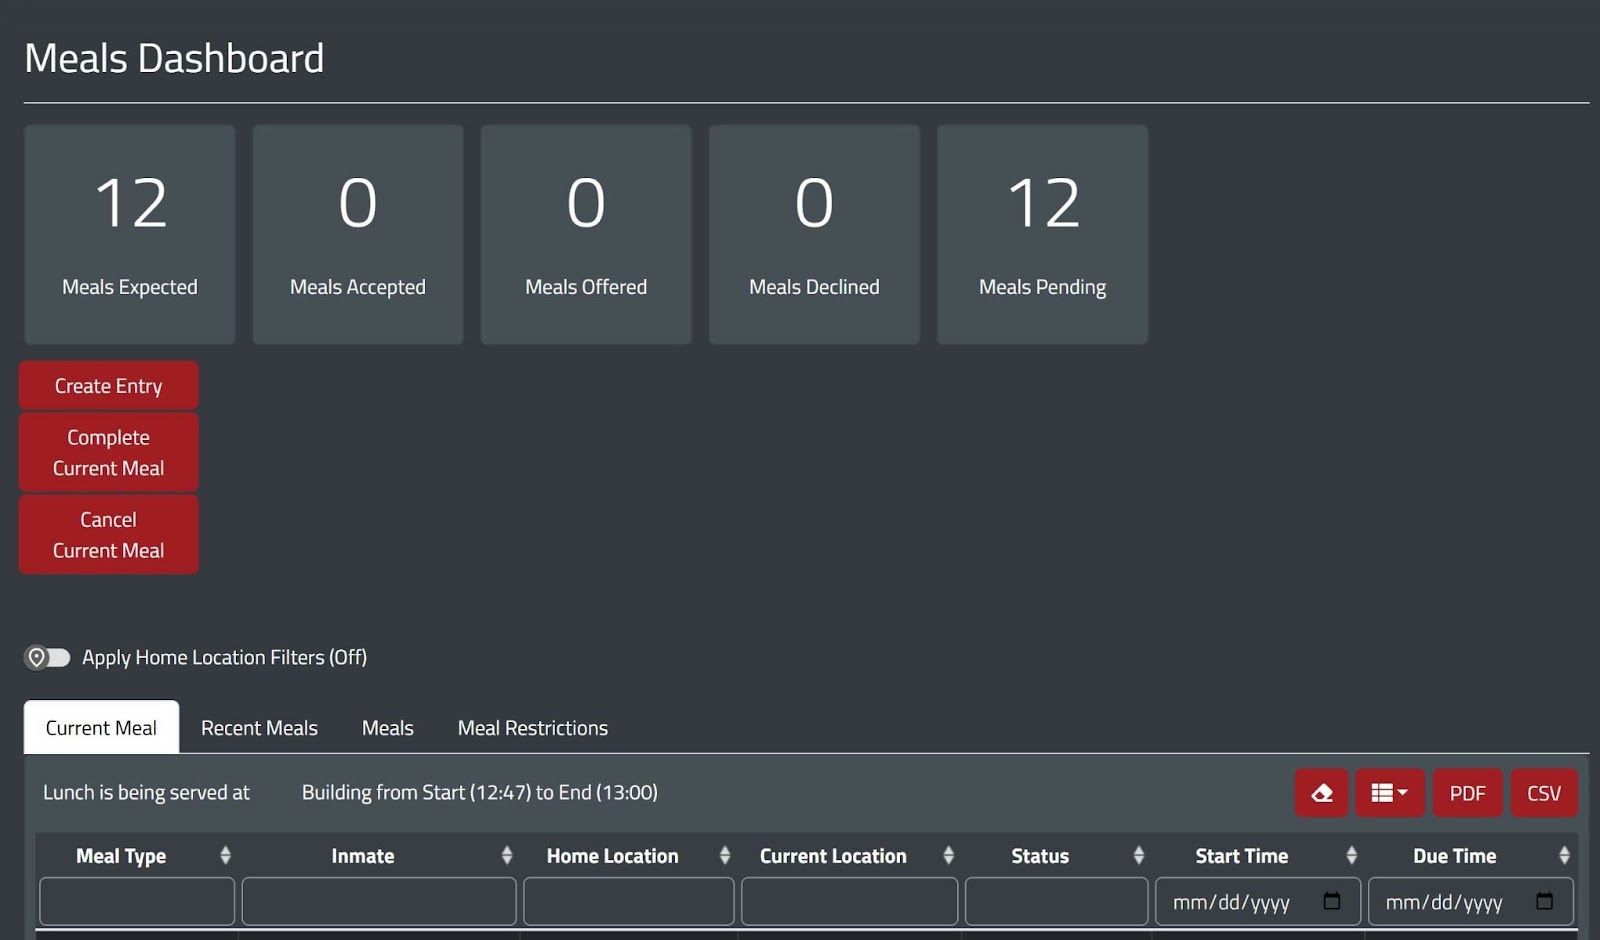Click Complete Current Meal button

(109, 452)
